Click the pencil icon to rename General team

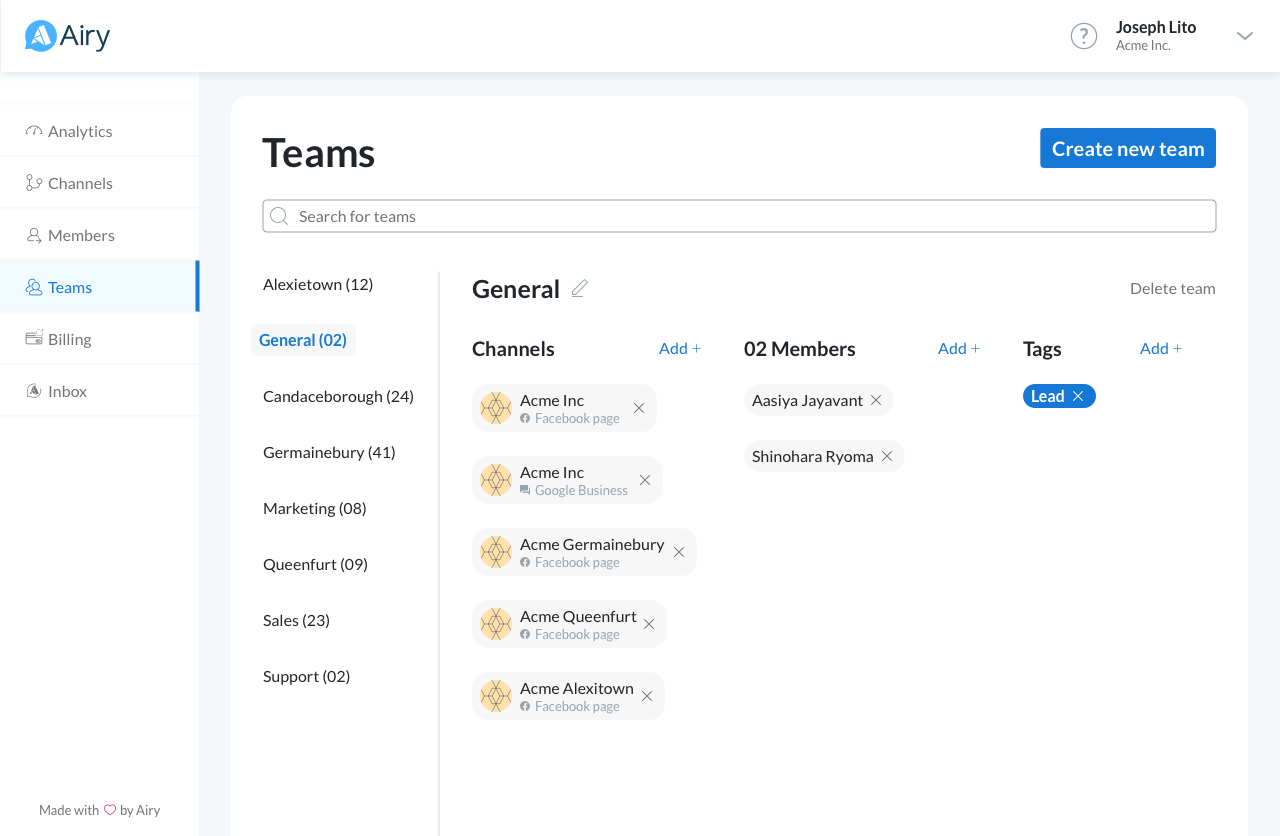click(x=580, y=289)
